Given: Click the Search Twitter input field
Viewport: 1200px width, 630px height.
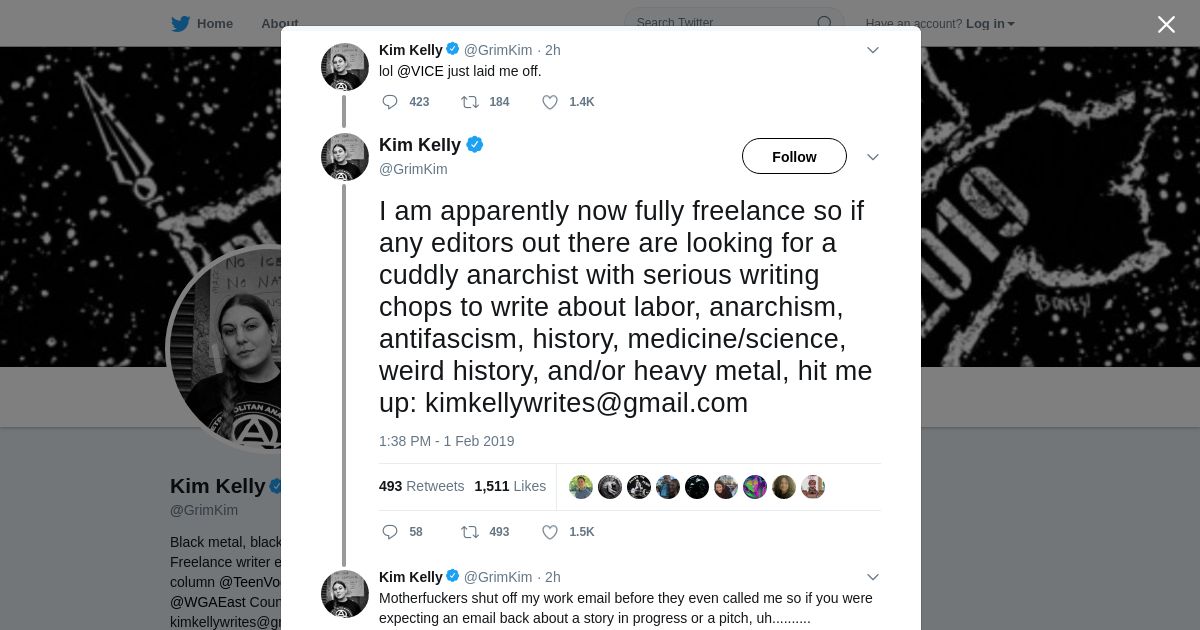Looking at the screenshot, I should click(x=720, y=23).
